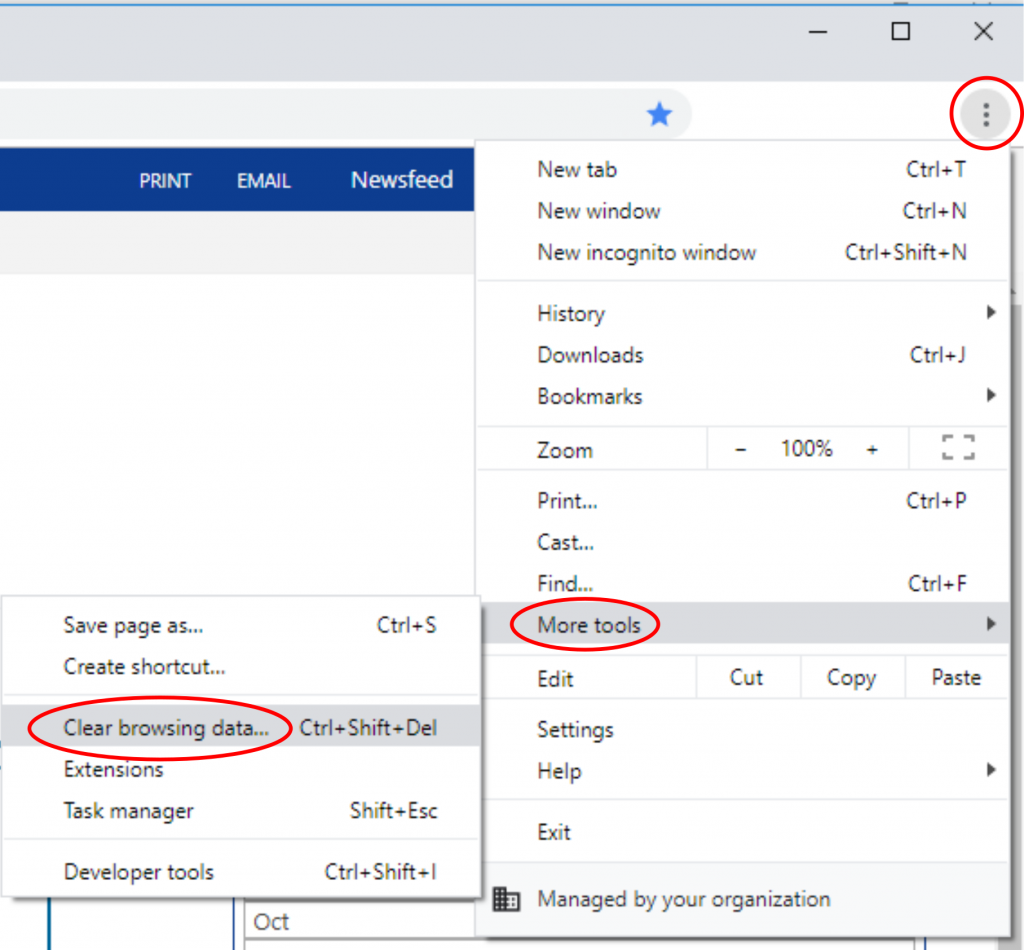Click the Cut button in Edit row
This screenshot has width=1024, height=950.
point(746,678)
